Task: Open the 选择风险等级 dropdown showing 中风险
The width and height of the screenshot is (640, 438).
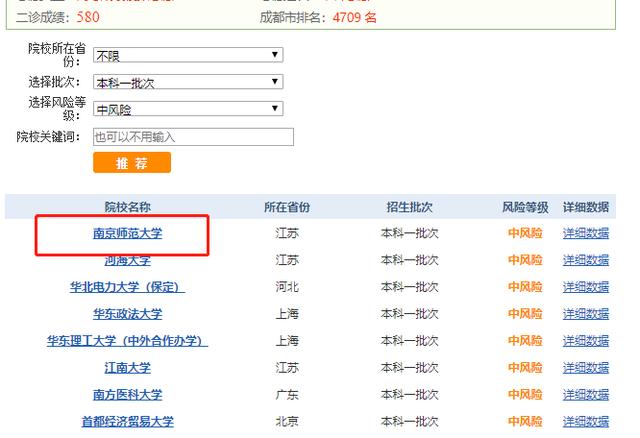Action: click(188, 109)
